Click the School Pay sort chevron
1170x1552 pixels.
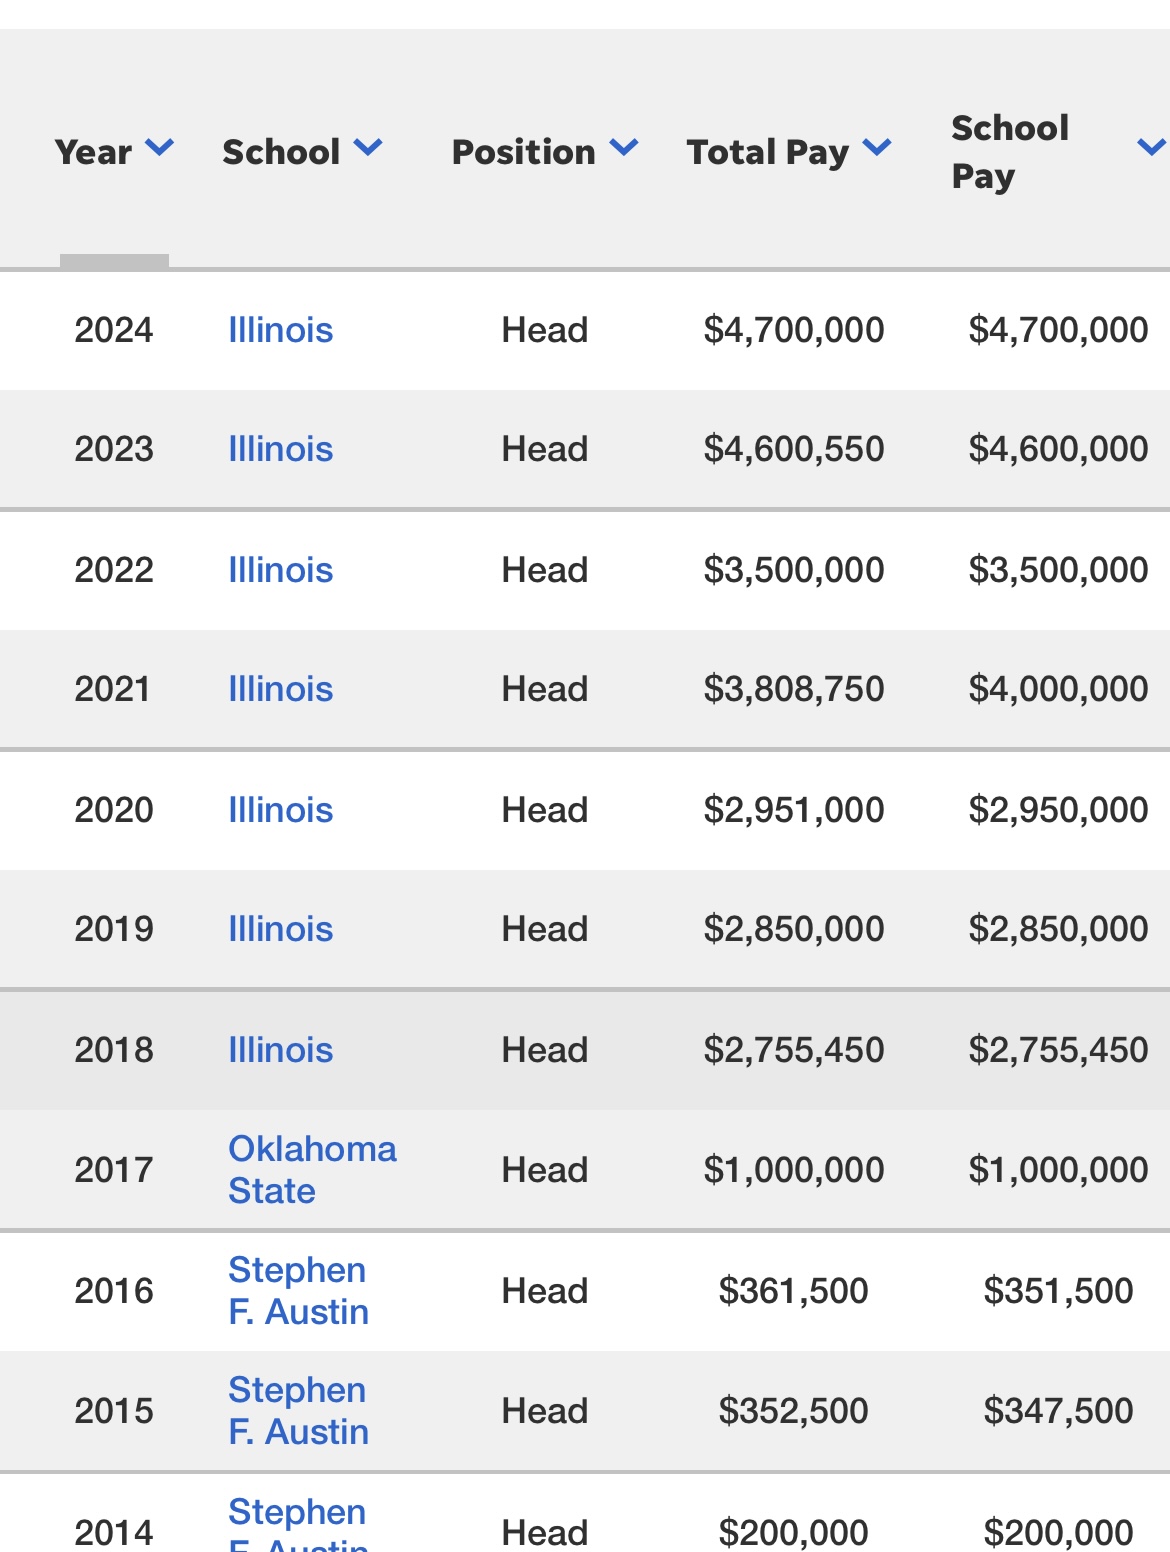[x=1151, y=148]
